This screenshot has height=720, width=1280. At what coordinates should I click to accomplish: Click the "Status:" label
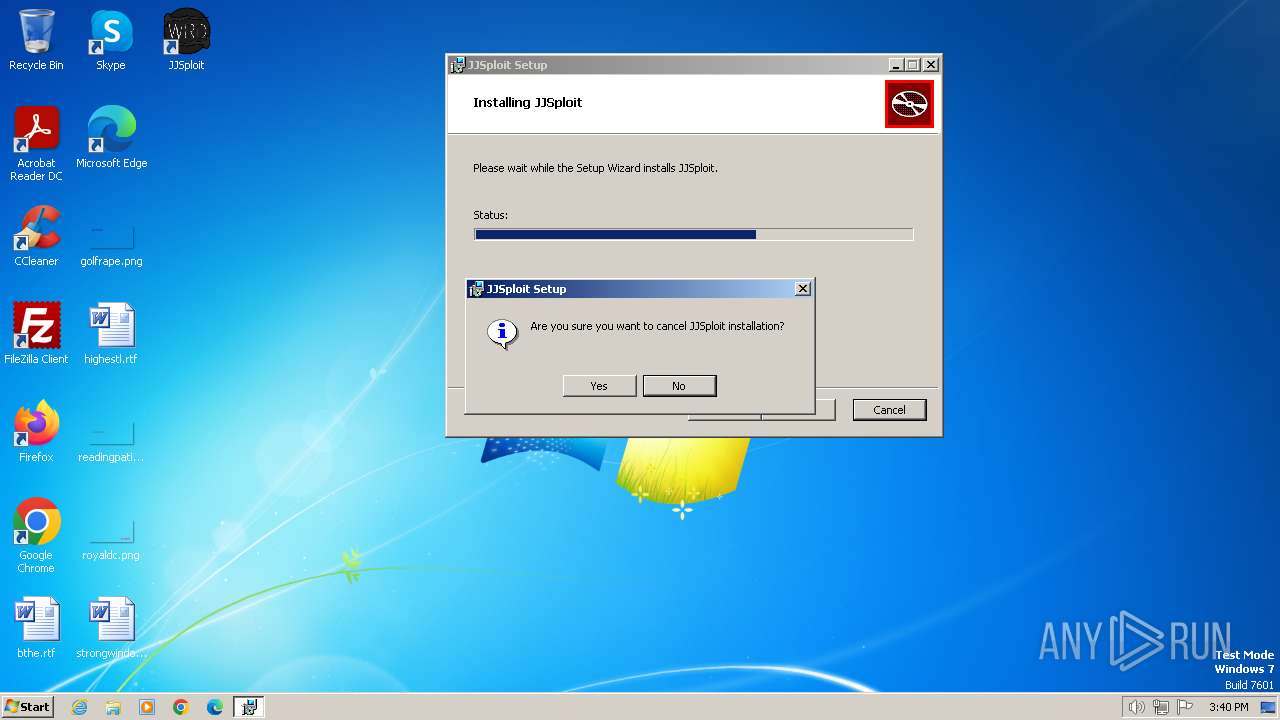pos(490,215)
